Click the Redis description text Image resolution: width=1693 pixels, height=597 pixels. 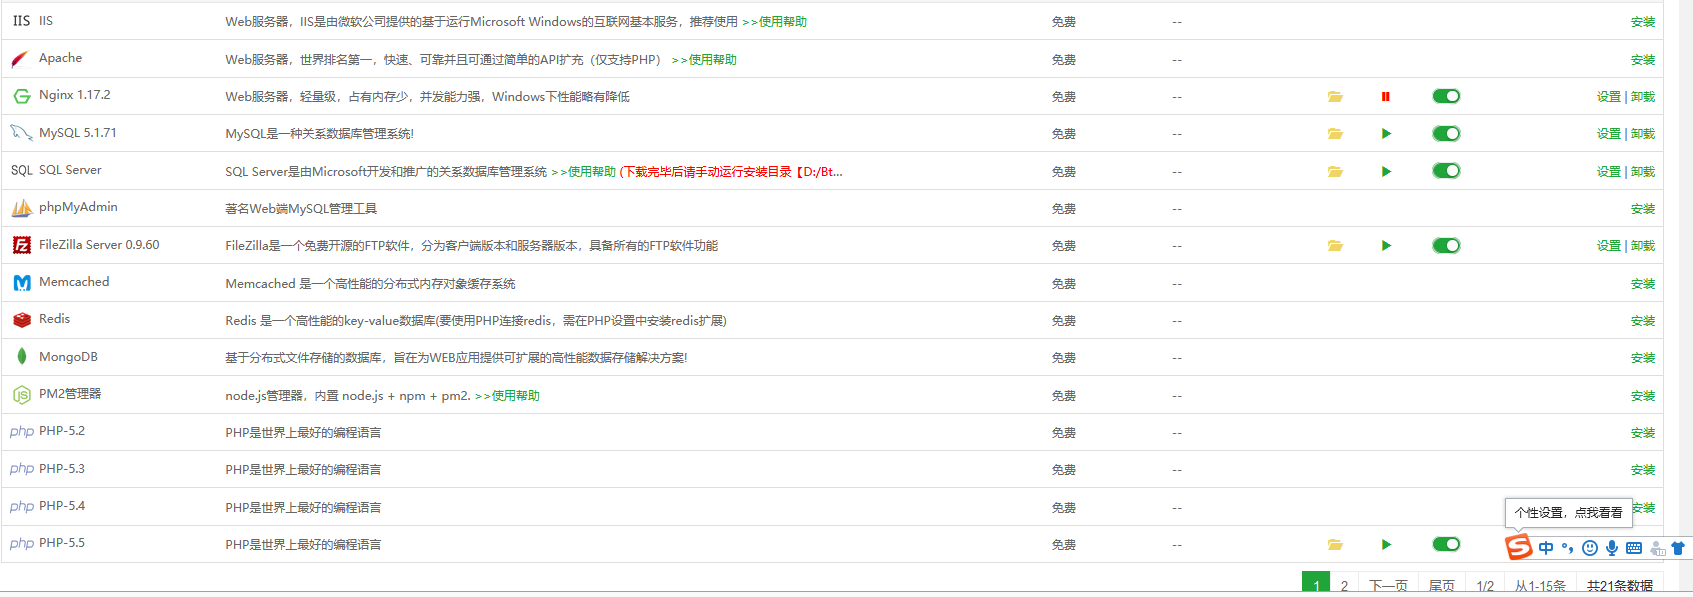(x=476, y=321)
